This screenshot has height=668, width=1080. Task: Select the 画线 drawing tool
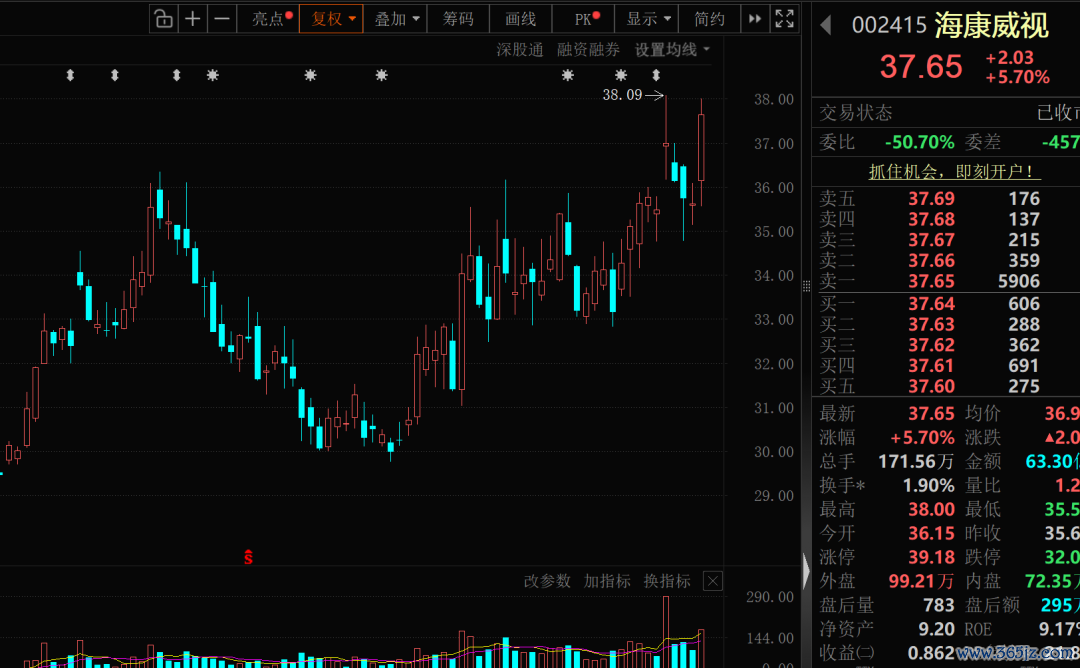[521, 19]
